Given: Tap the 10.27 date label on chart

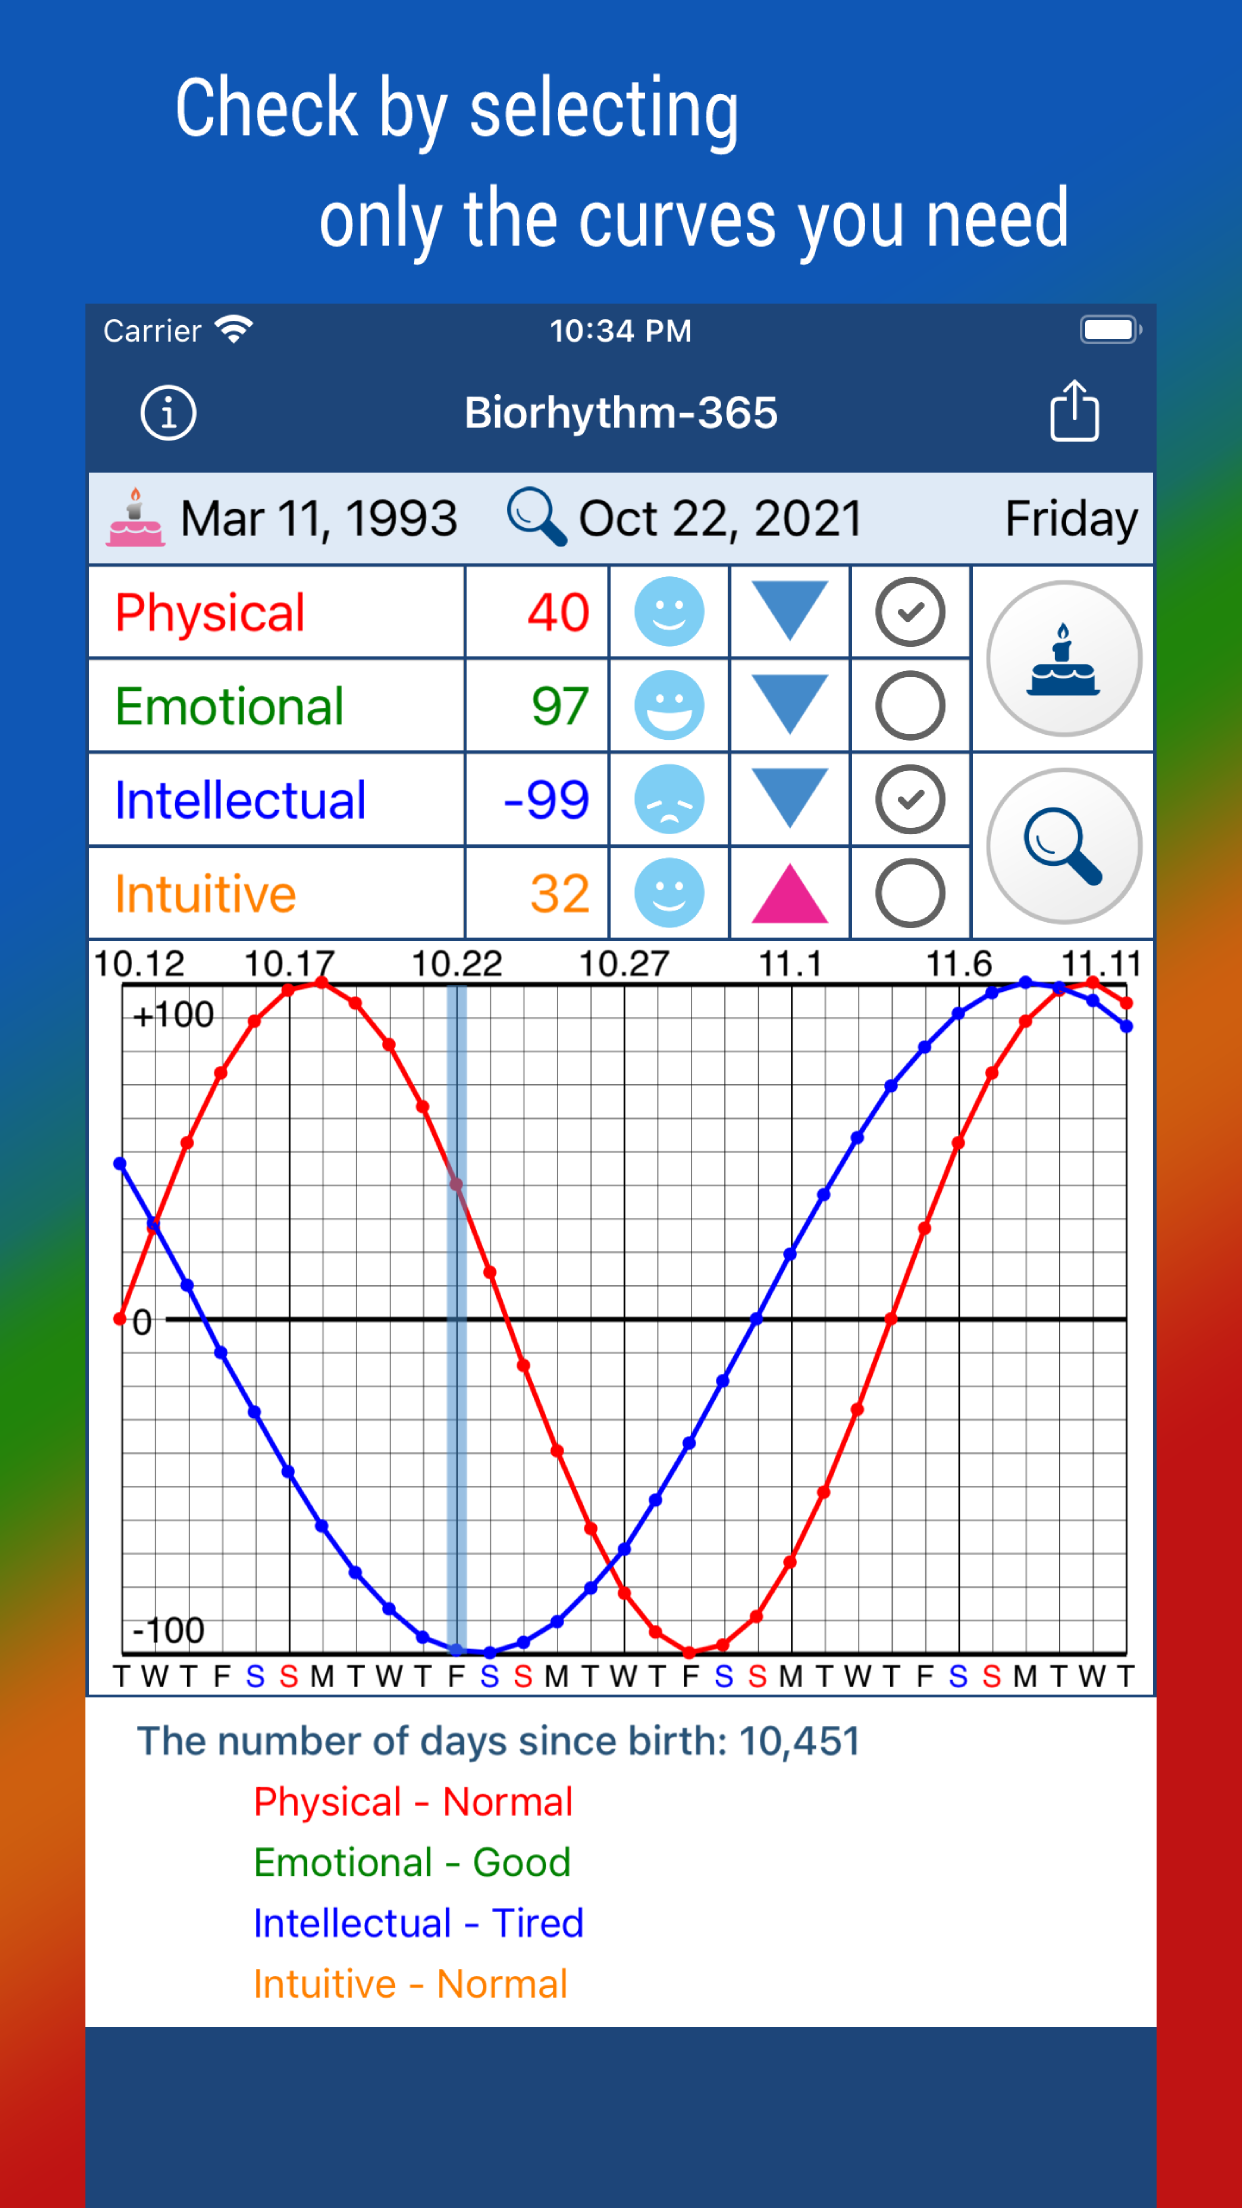Looking at the screenshot, I should [x=624, y=964].
